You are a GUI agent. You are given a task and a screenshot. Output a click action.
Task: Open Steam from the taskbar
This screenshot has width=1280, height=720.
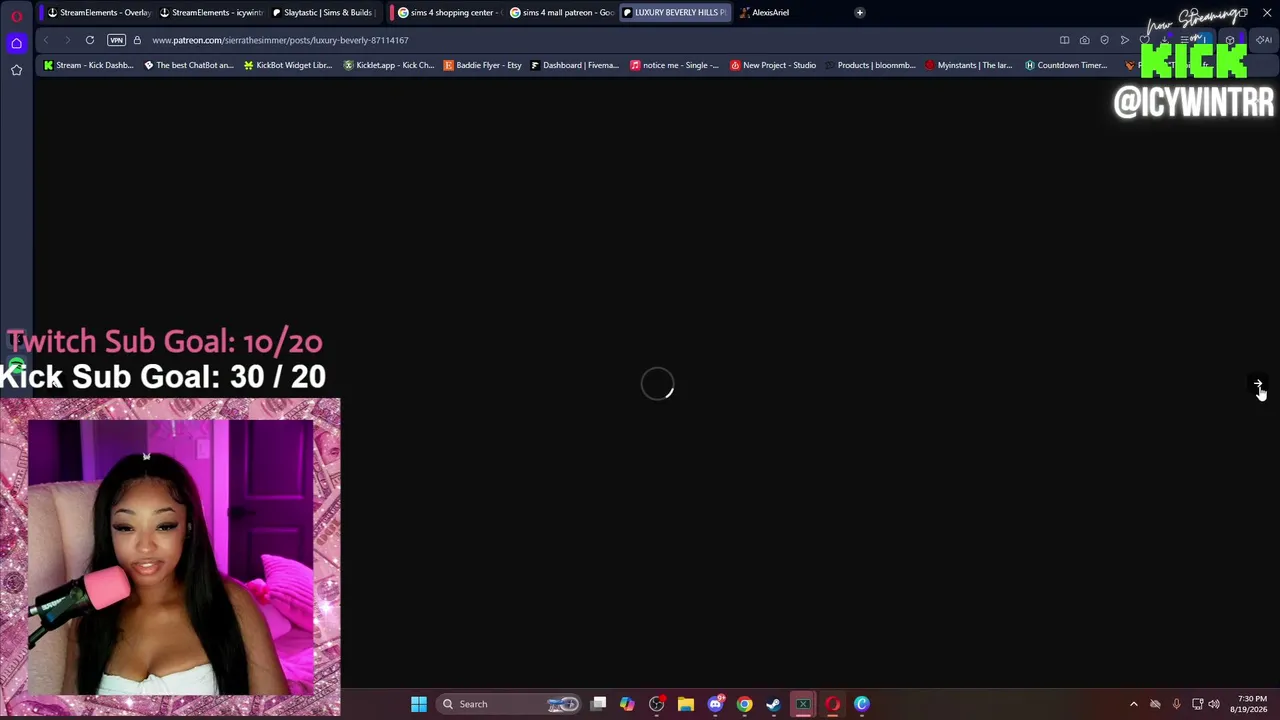[x=773, y=704]
